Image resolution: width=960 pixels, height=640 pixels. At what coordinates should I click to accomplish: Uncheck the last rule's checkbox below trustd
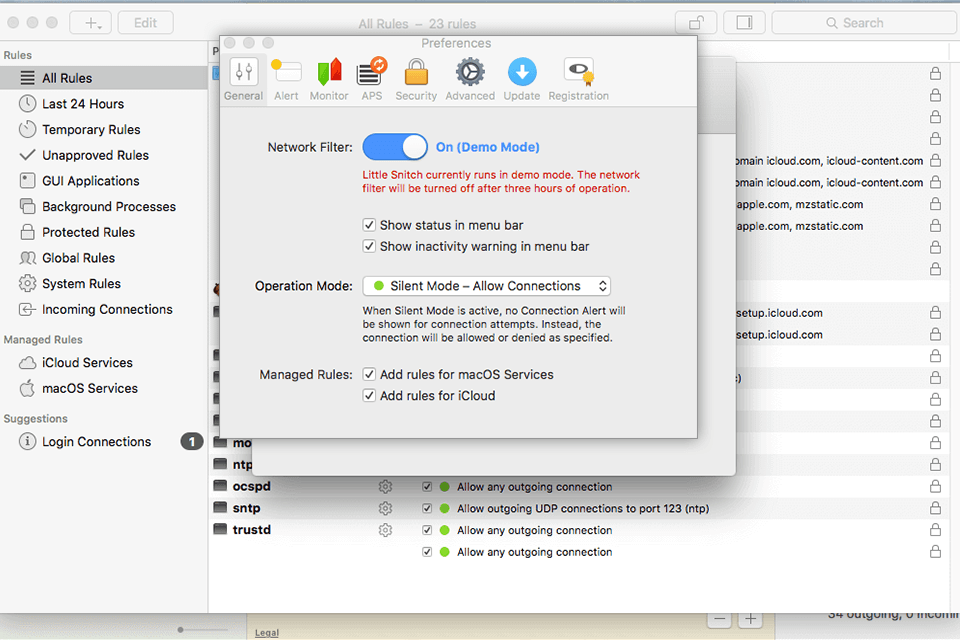click(427, 552)
